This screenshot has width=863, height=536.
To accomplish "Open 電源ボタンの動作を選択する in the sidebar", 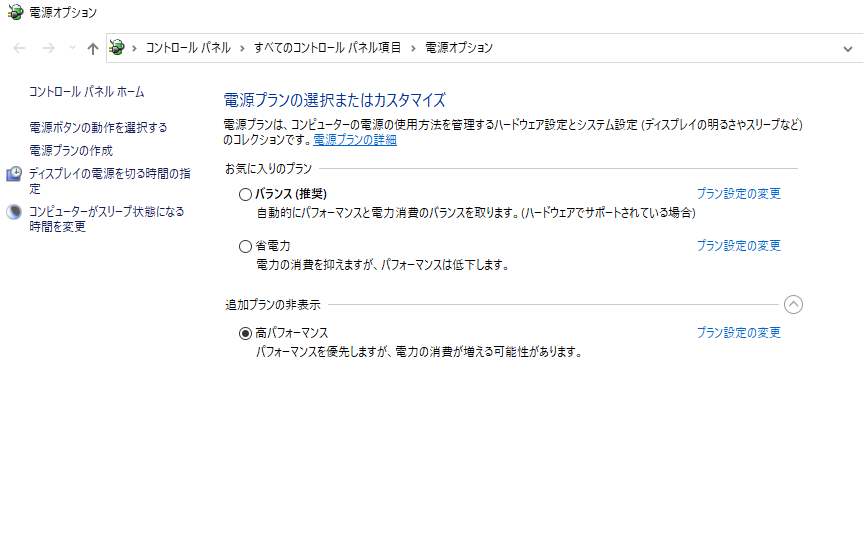I will coord(98,128).
